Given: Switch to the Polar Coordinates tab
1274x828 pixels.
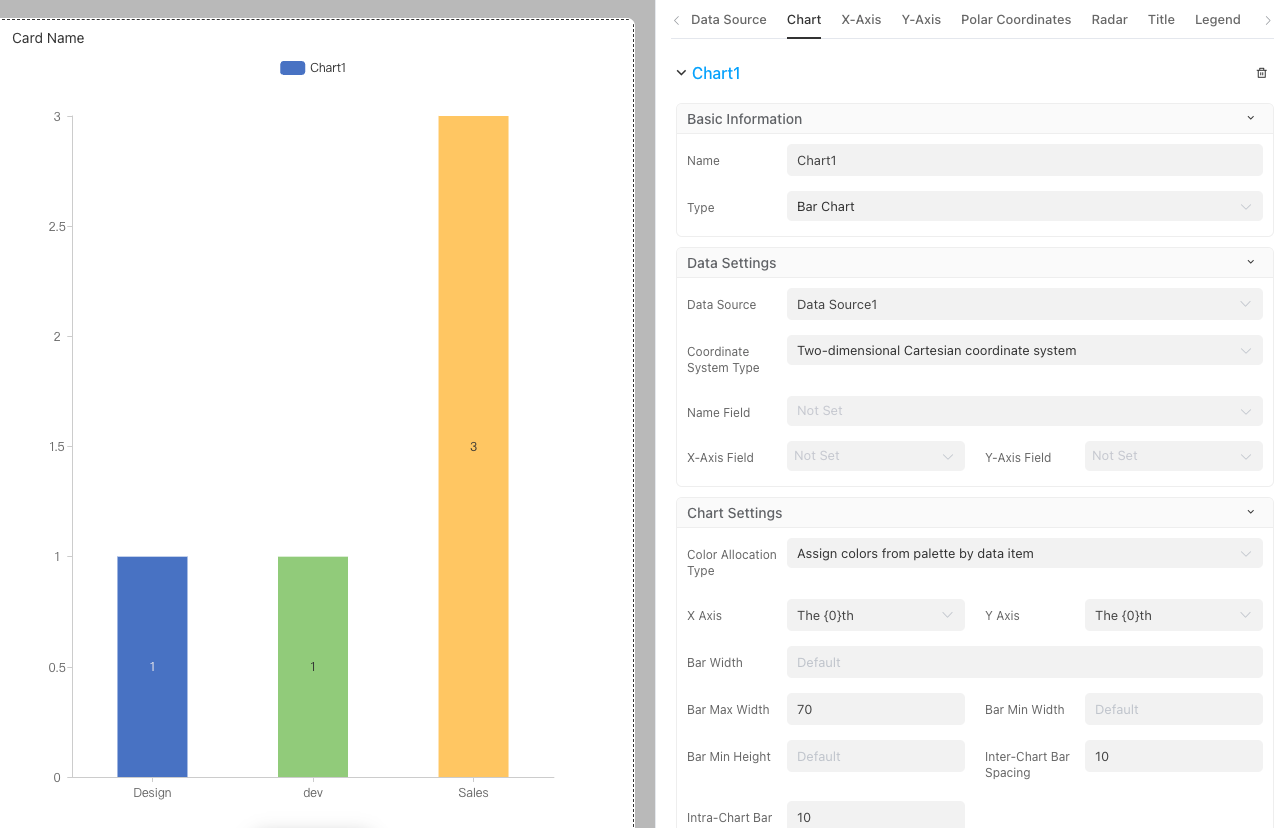Looking at the screenshot, I should [x=1015, y=20].
